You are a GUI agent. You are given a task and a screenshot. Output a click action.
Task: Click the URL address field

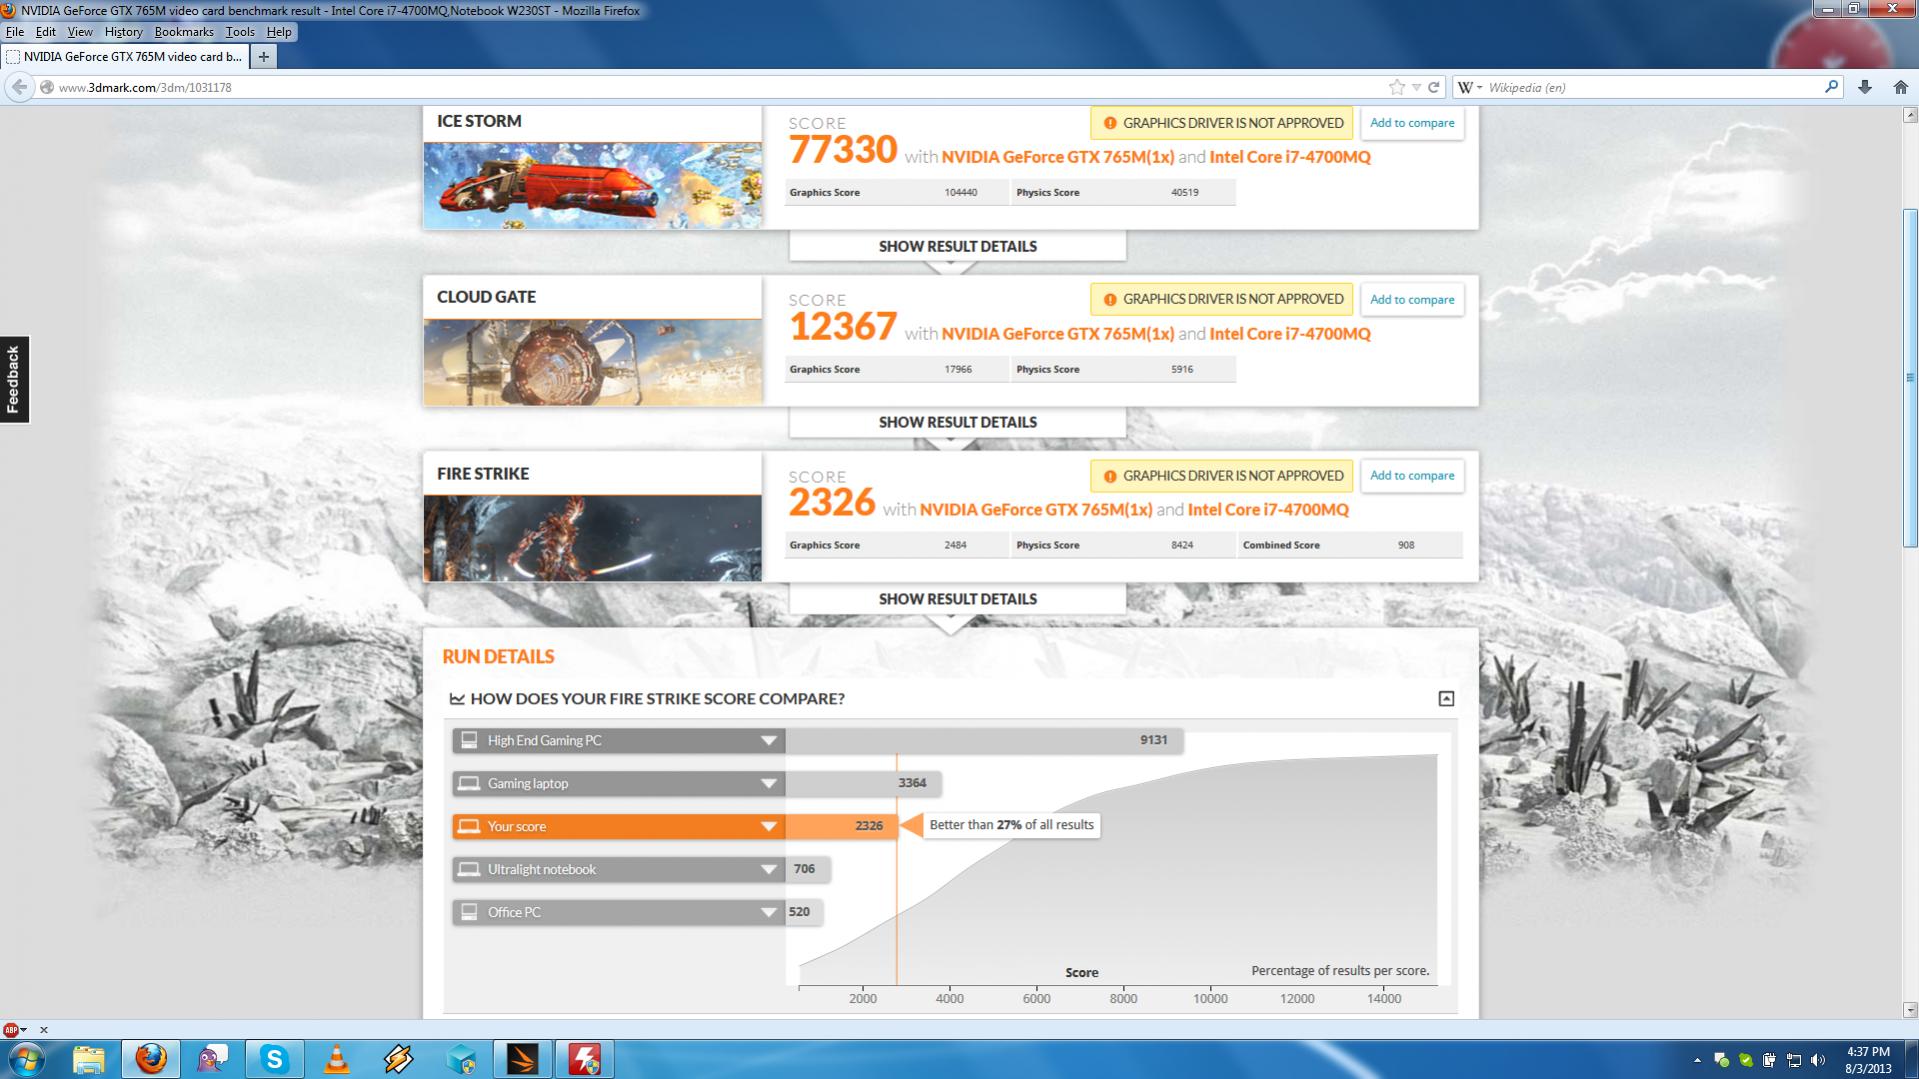[x=720, y=87]
